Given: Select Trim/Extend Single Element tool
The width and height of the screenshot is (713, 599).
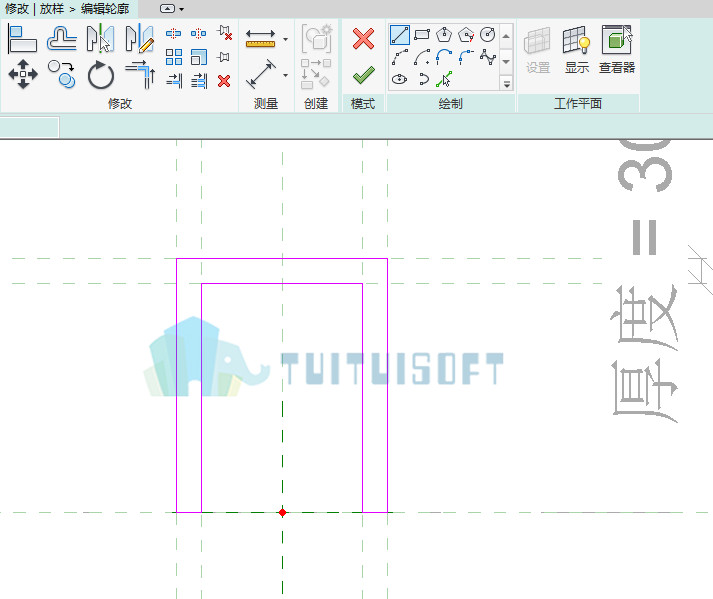Looking at the screenshot, I should pos(174,81).
